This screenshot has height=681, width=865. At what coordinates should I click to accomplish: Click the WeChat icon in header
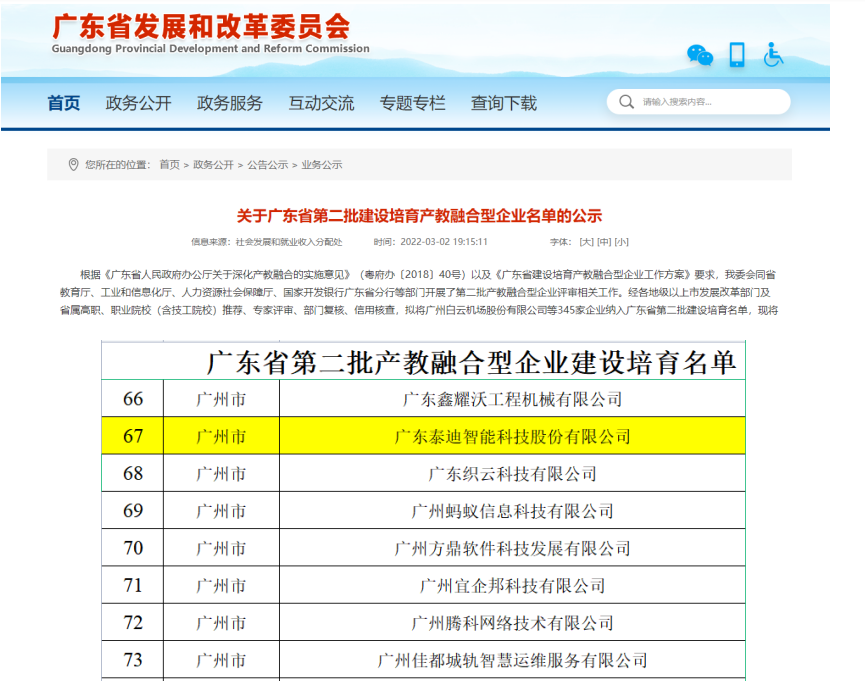tap(700, 55)
